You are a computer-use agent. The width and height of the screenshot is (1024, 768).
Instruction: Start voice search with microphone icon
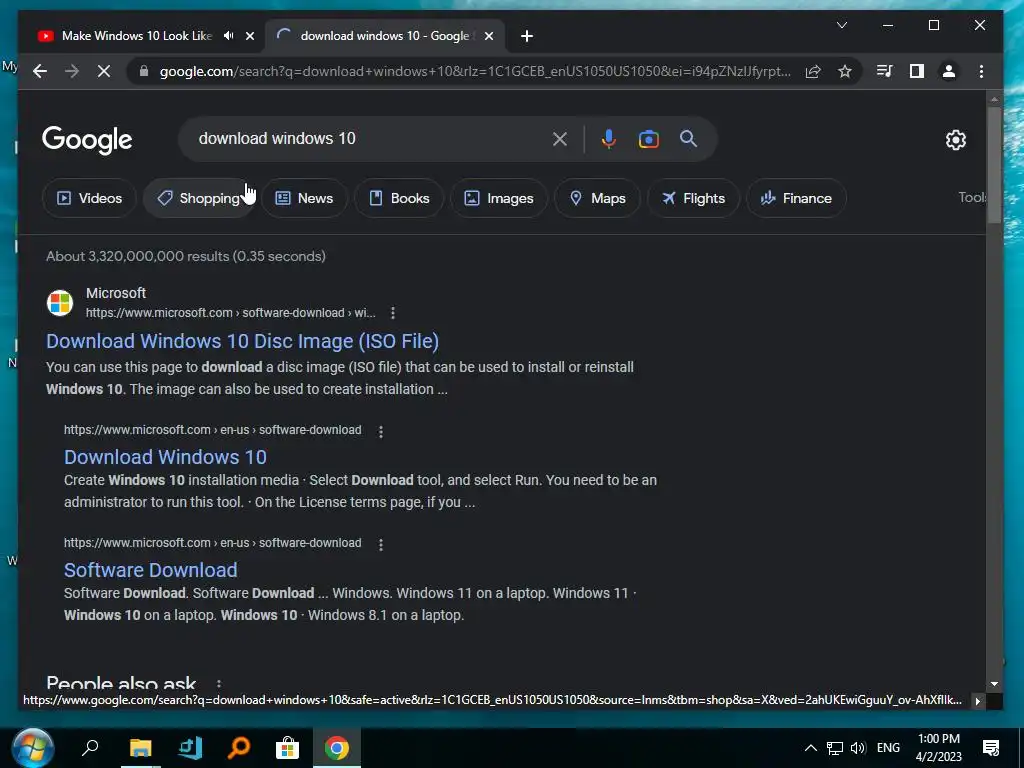click(609, 139)
